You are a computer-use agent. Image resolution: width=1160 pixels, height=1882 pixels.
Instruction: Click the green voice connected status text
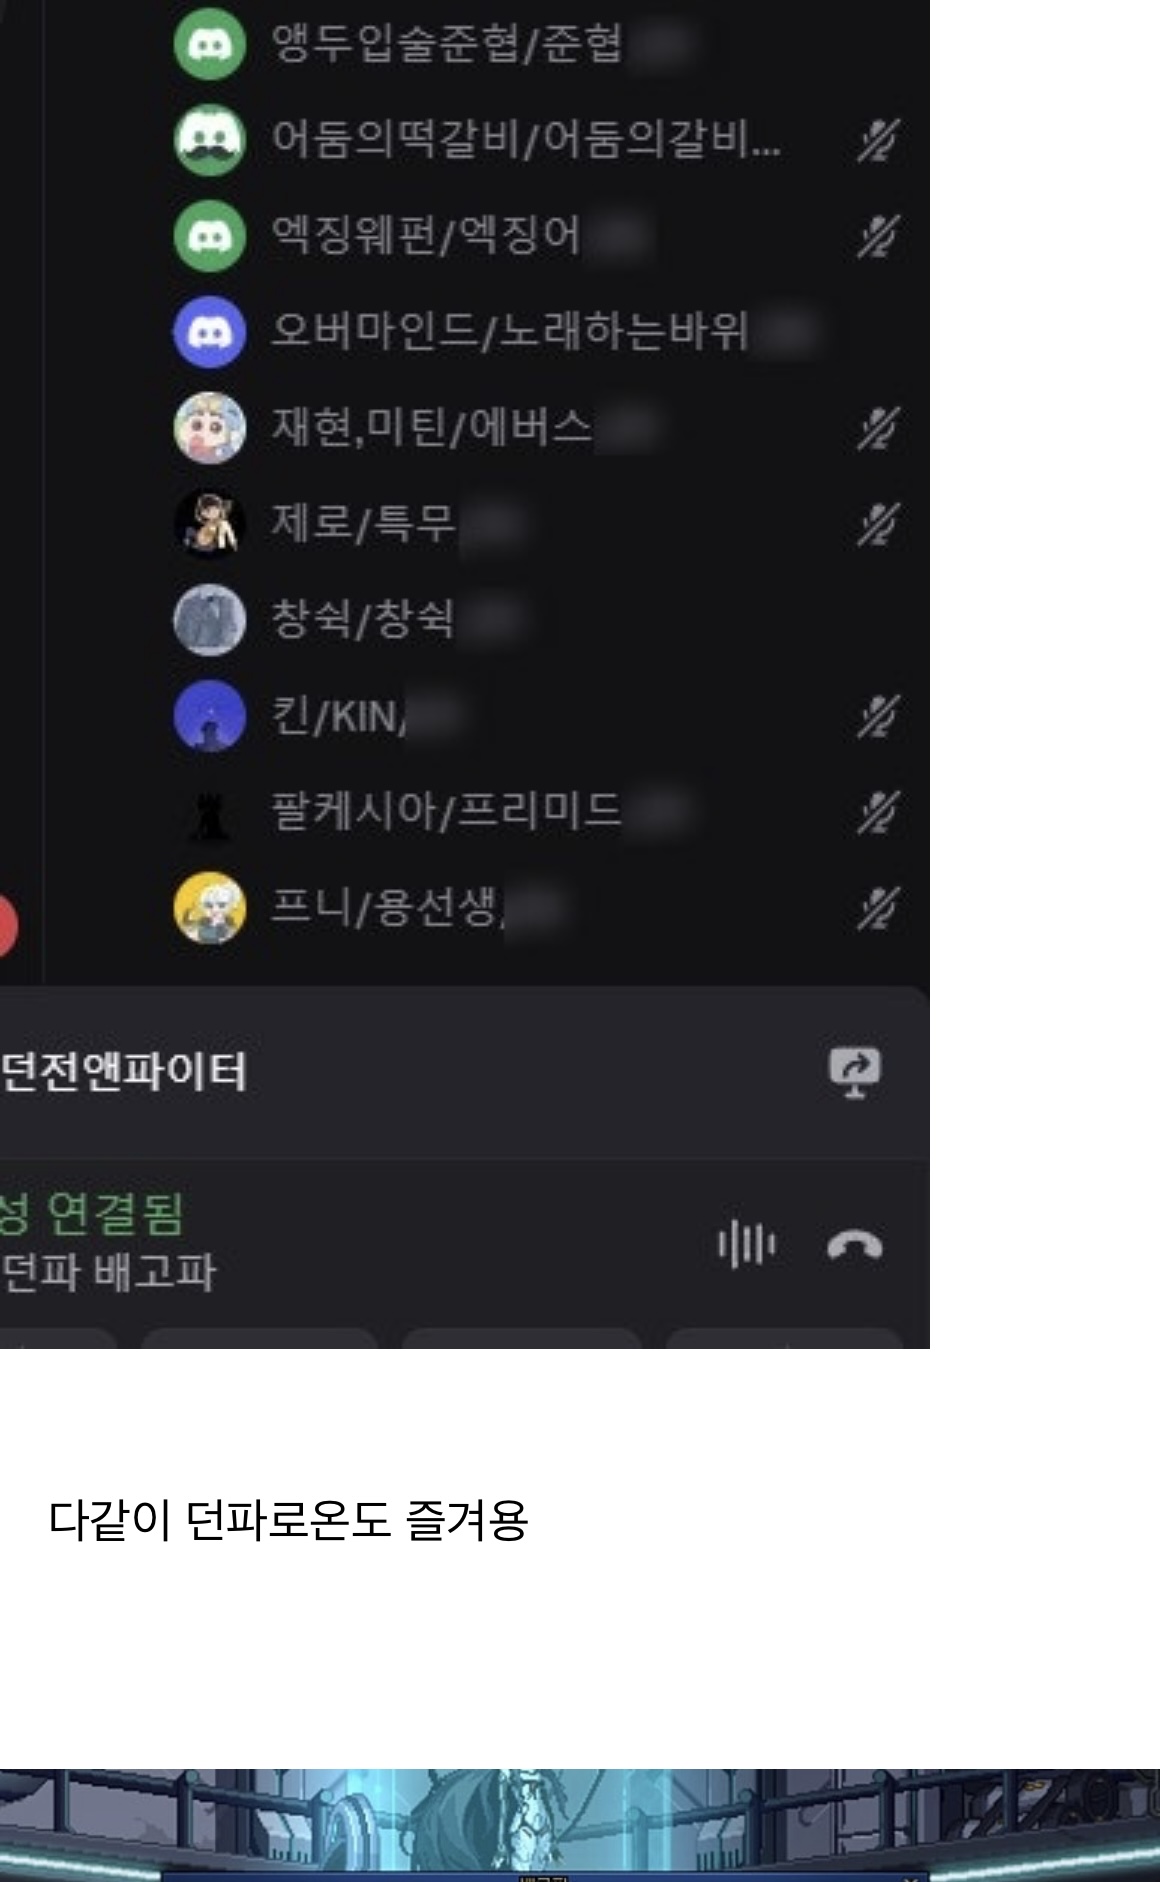[92, 1214]
